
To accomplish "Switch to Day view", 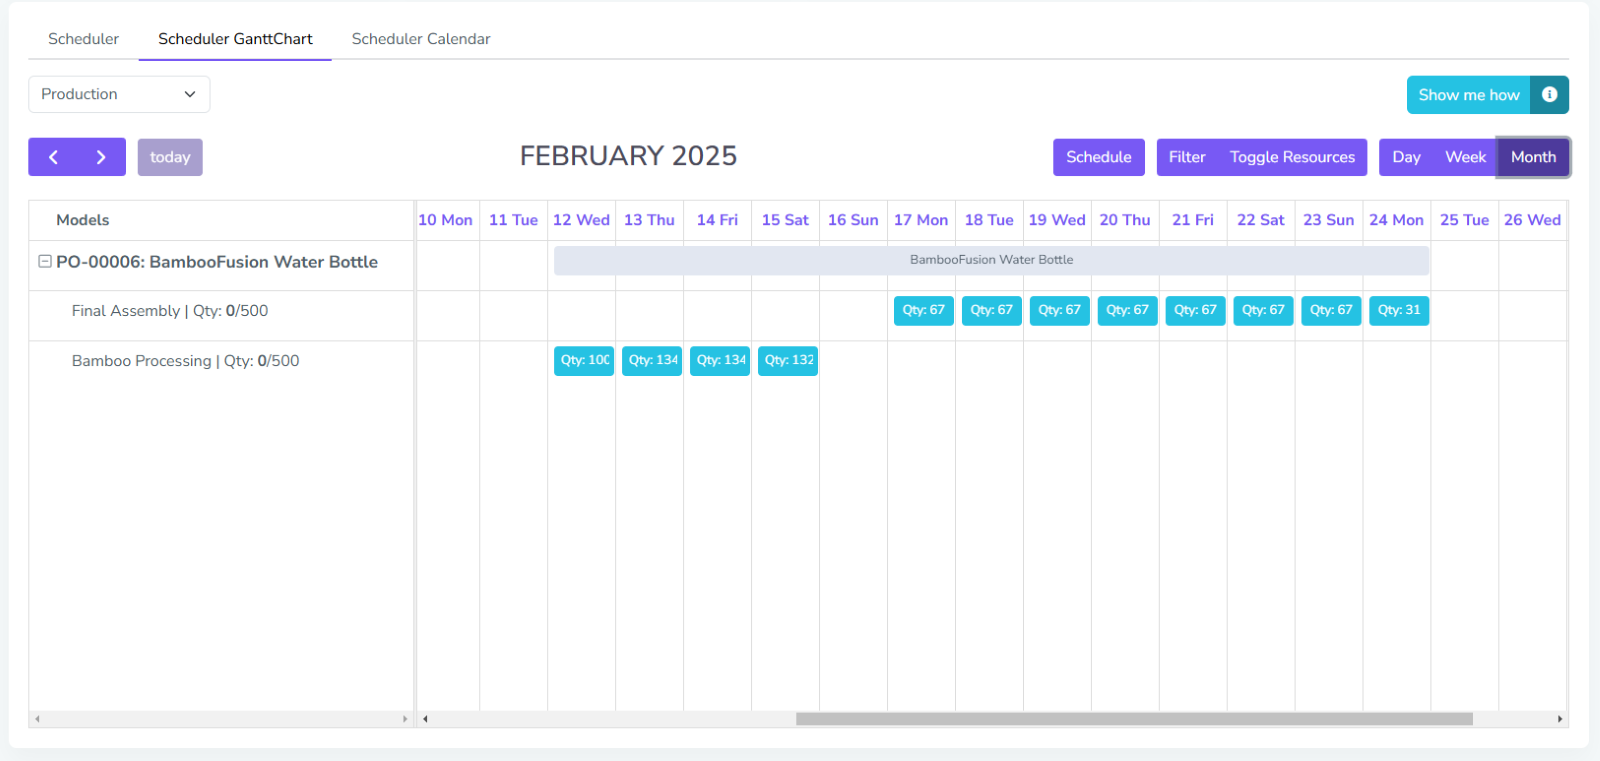I will tap(1406, 157).
